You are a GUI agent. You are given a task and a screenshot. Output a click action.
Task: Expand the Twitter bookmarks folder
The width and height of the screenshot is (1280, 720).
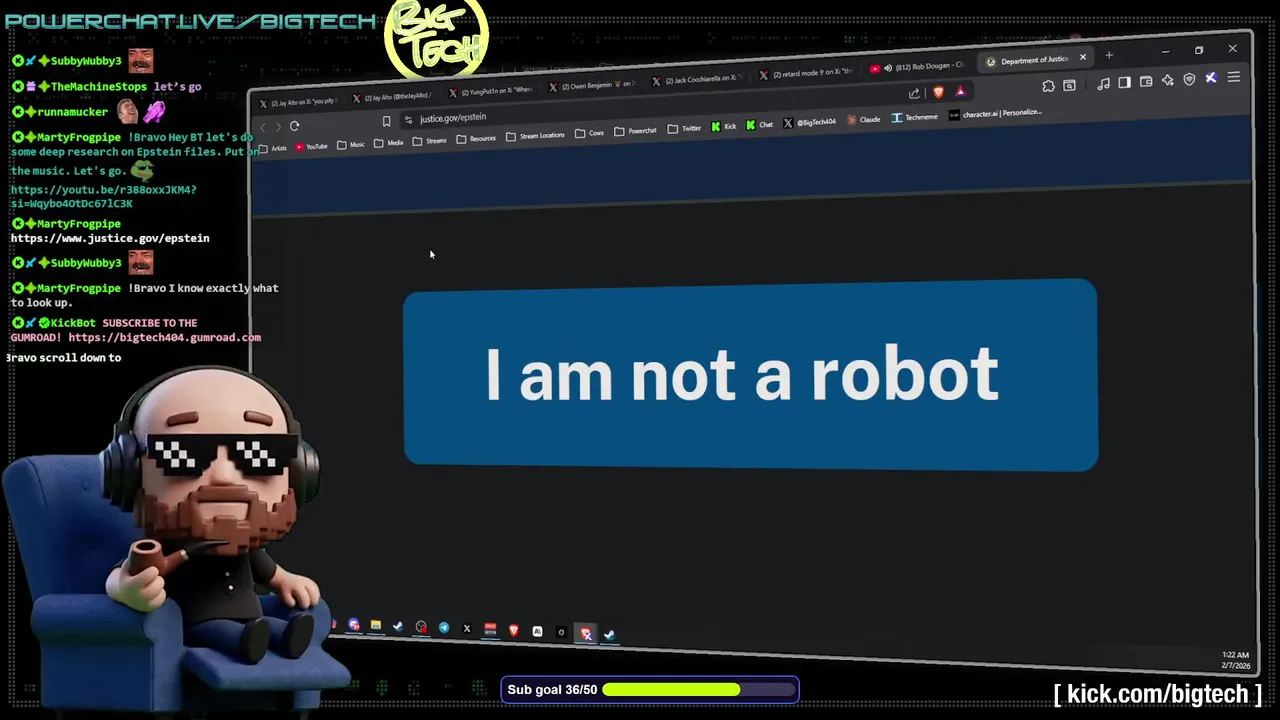click(685, 128)
